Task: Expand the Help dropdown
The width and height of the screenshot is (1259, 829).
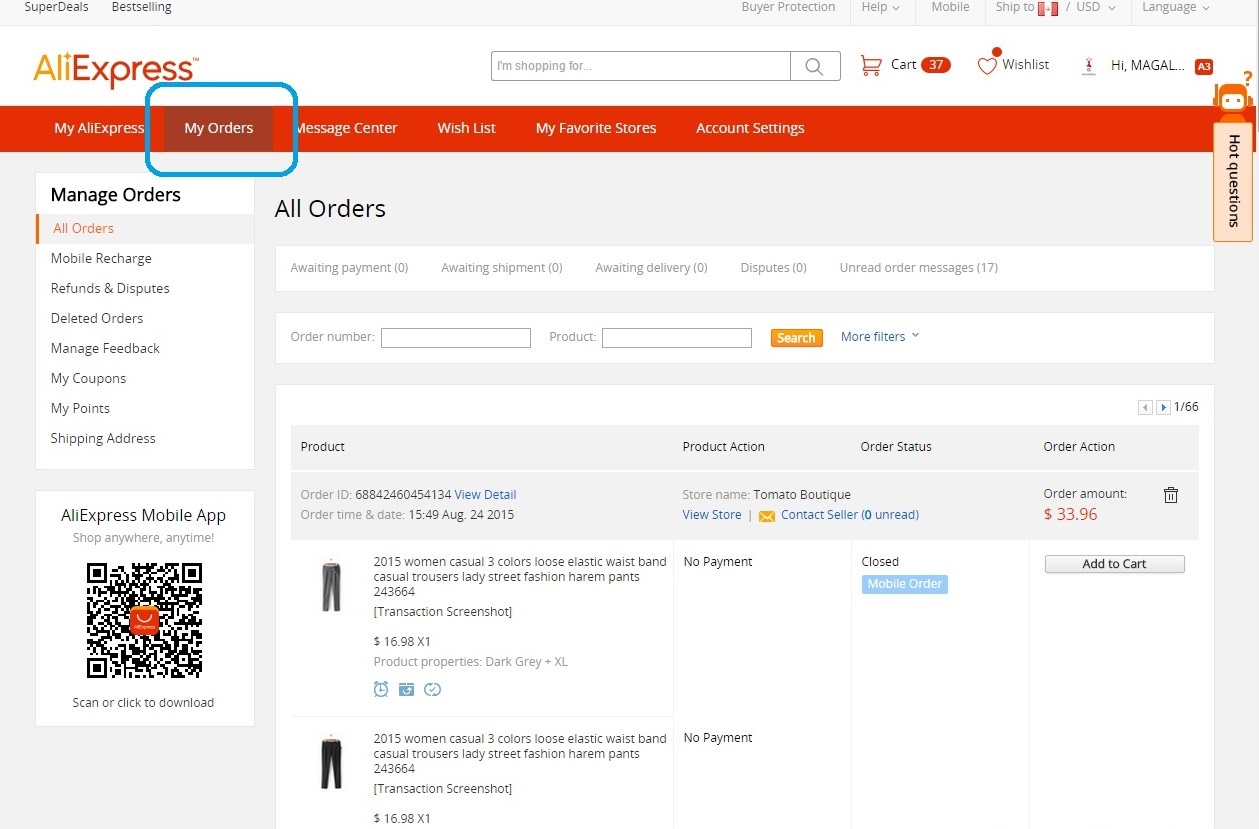Action: point(880,7)
